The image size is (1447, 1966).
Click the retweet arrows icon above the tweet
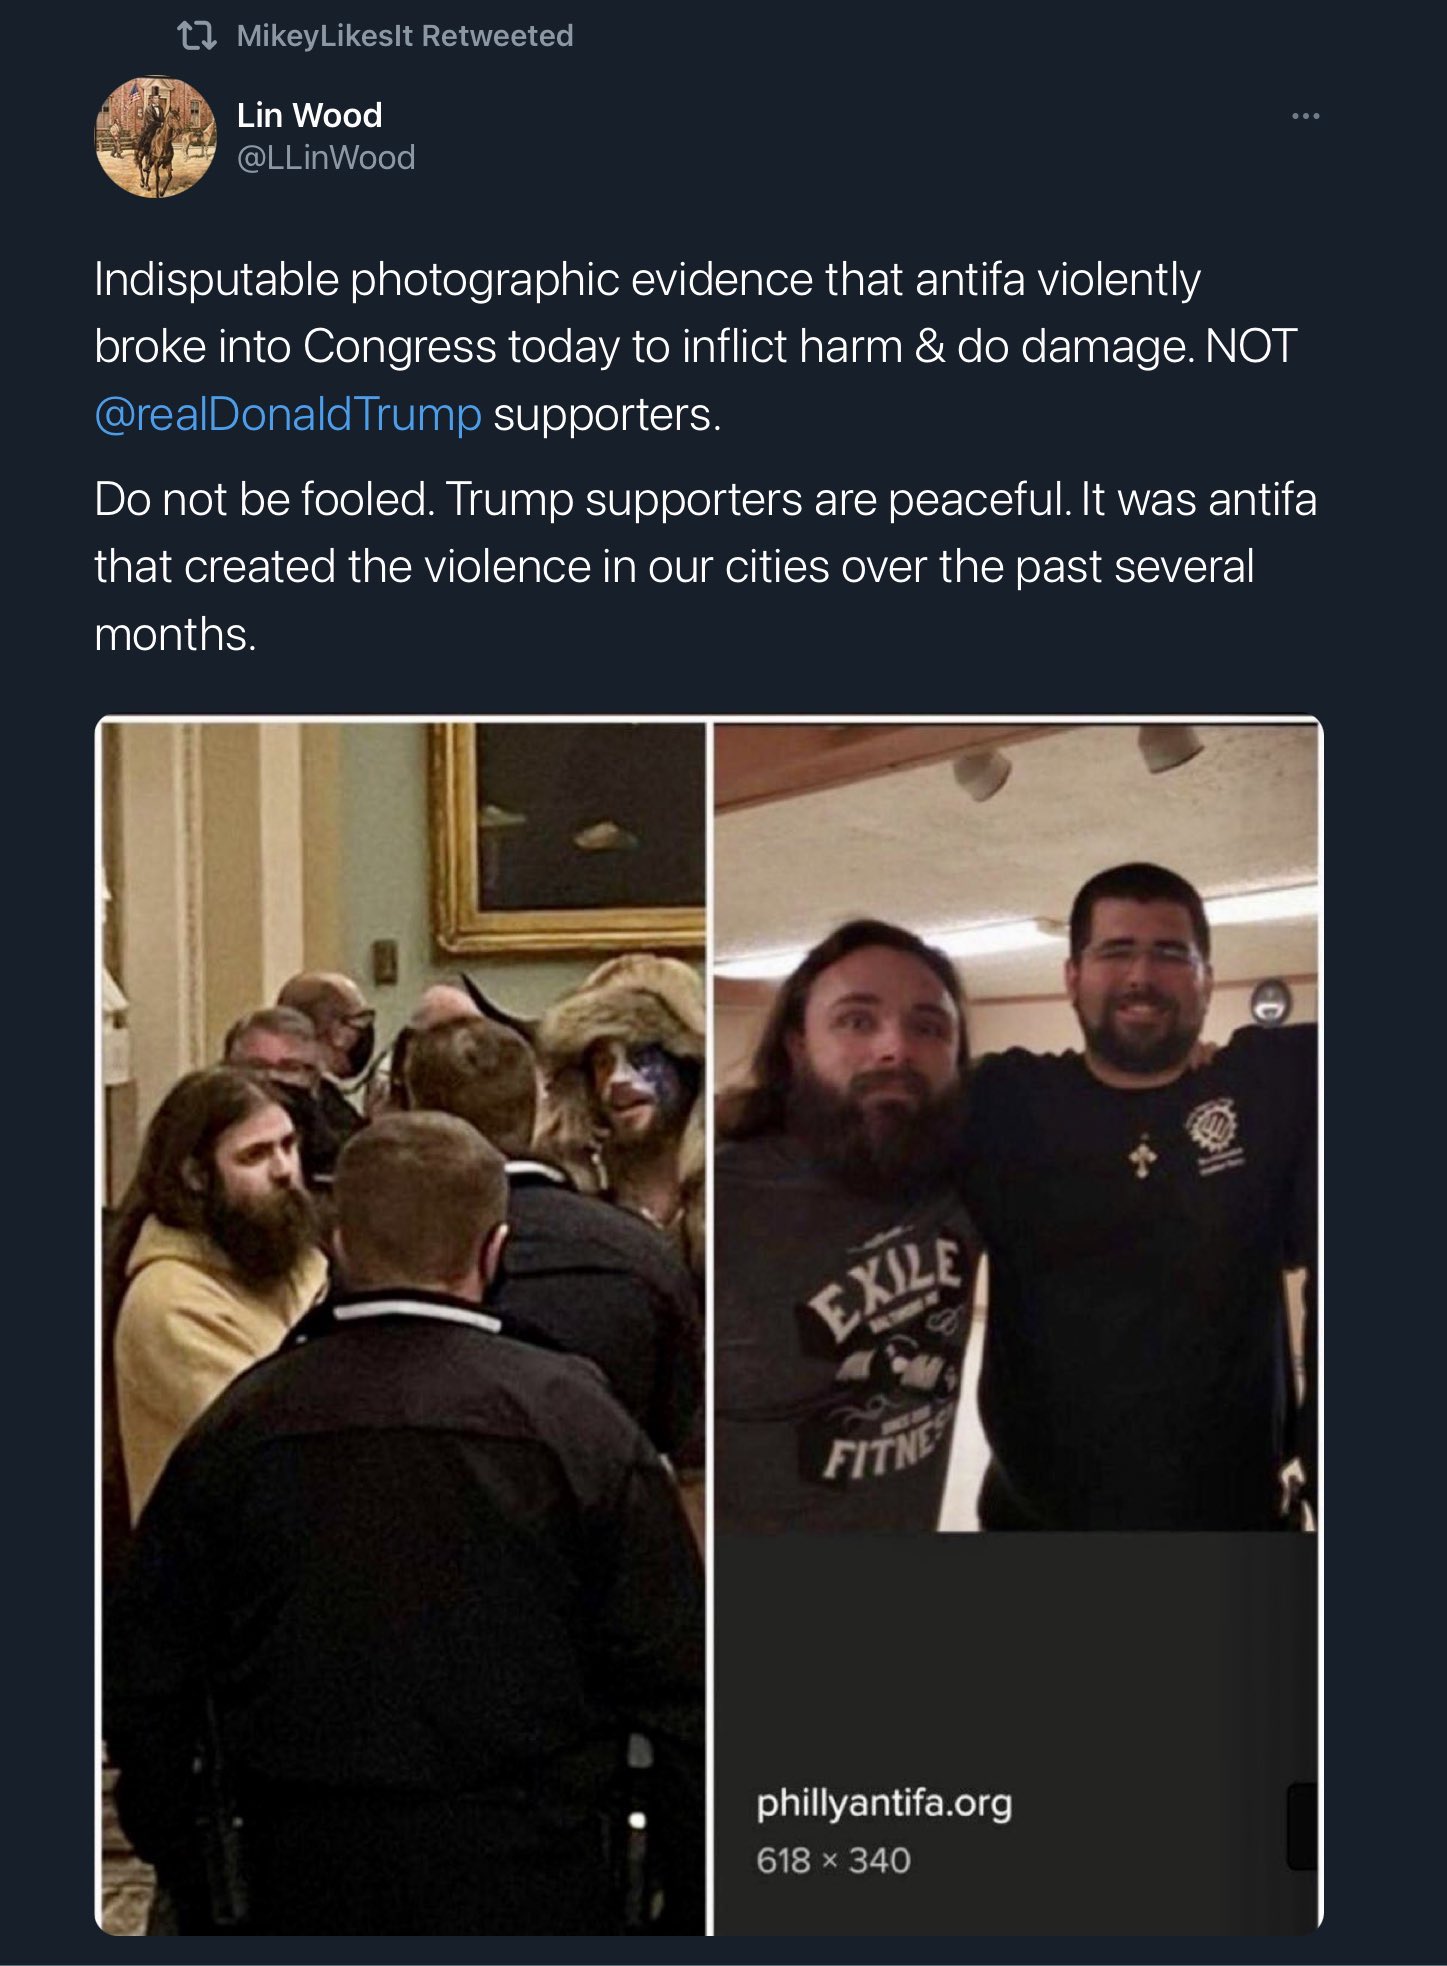tap(196, 37)
